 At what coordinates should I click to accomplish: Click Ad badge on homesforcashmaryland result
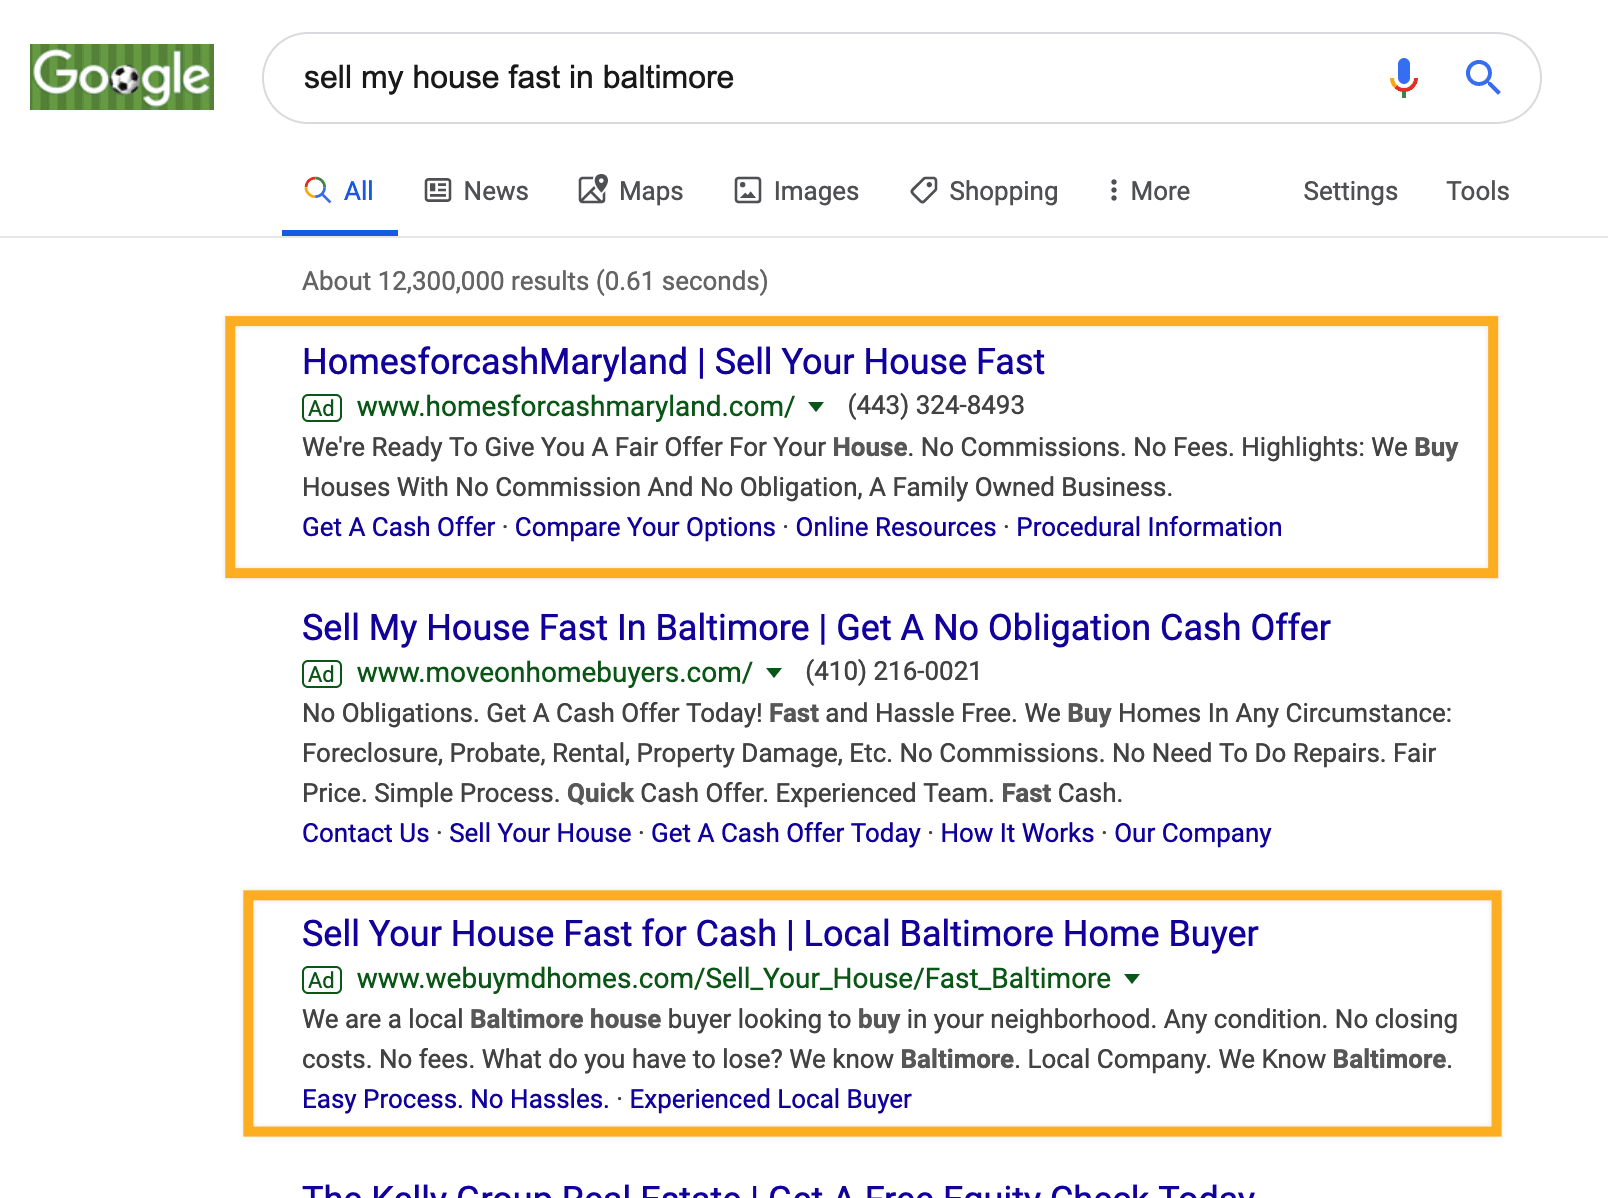[x=322, y=408]
